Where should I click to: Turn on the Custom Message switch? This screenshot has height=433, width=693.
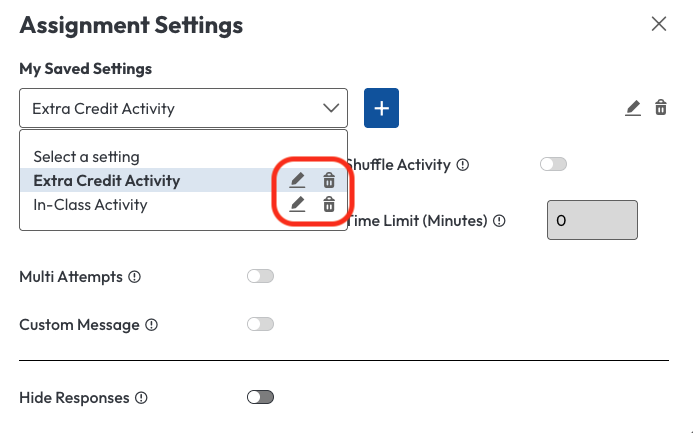tap(260, 324)
